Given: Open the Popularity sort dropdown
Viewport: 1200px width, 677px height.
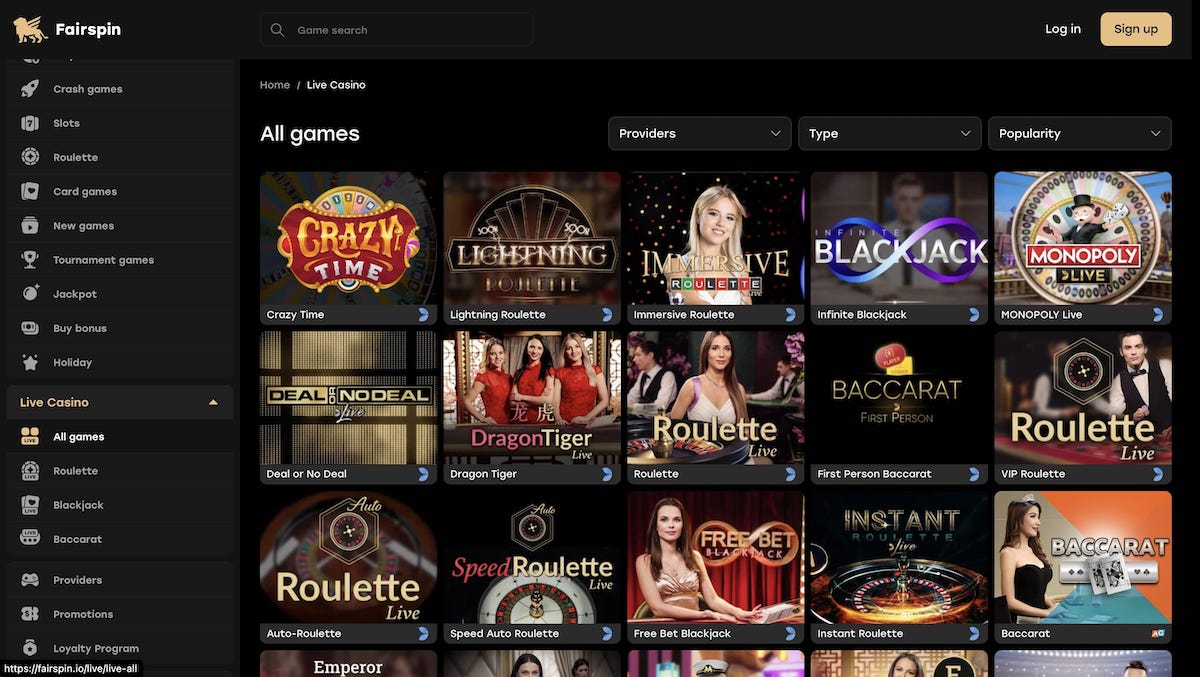Looking at the screenshot, I should (x=1079, y=133).
